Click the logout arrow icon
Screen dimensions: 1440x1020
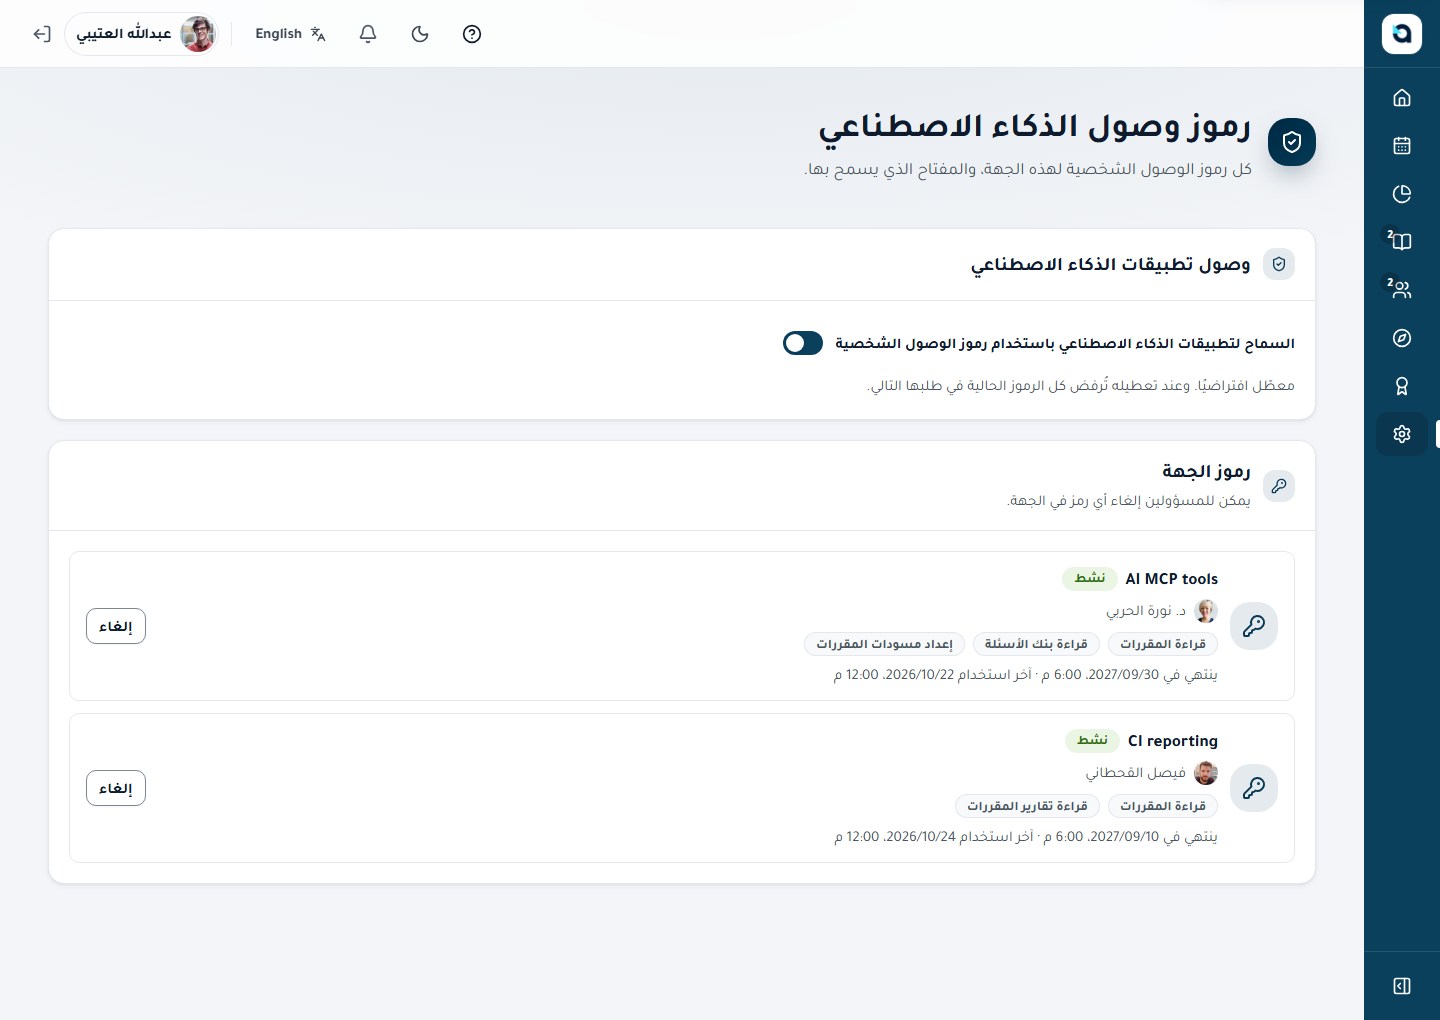click(x=41, y=34)
